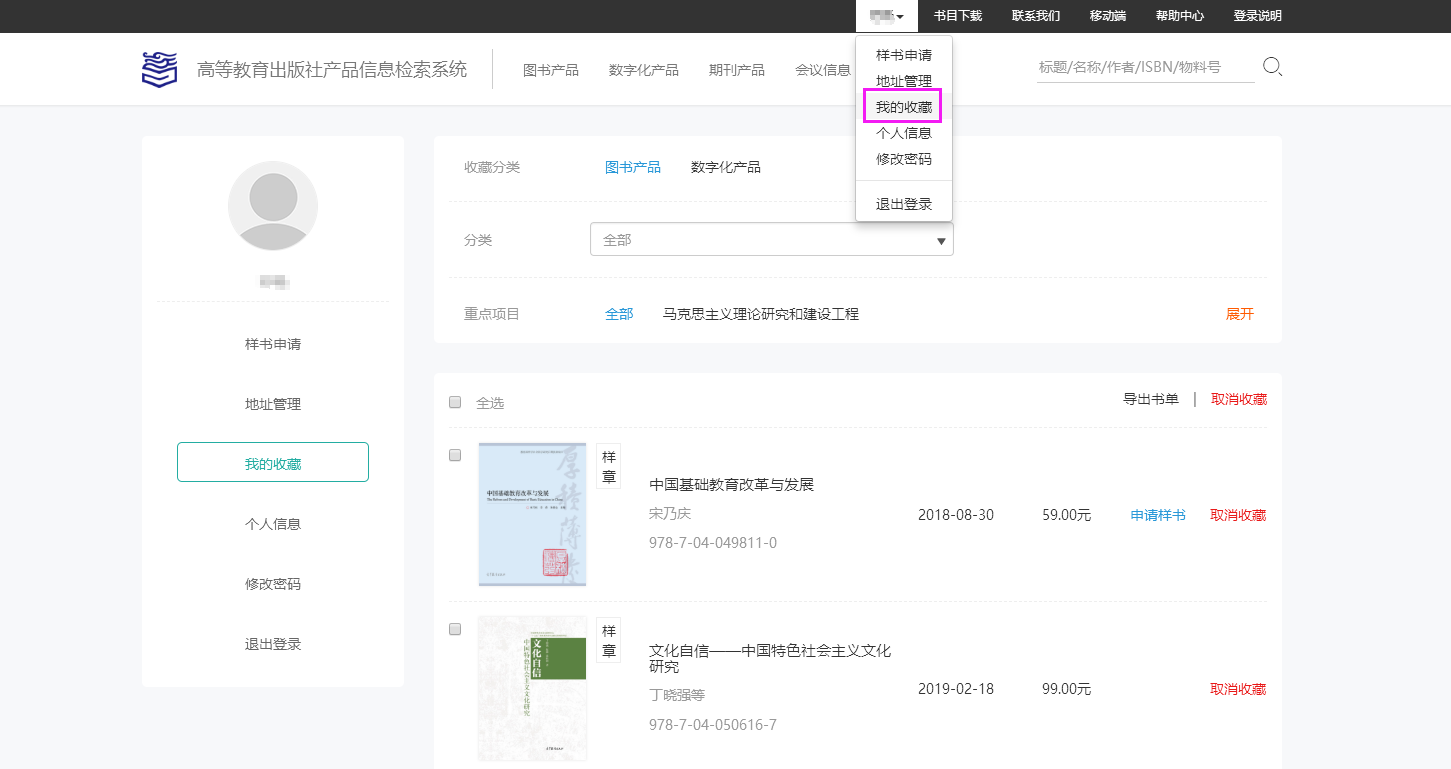Screen dimensions: 1451x769
Task: Click 申请样书 link for first book
Action: tap(1157, 515)
